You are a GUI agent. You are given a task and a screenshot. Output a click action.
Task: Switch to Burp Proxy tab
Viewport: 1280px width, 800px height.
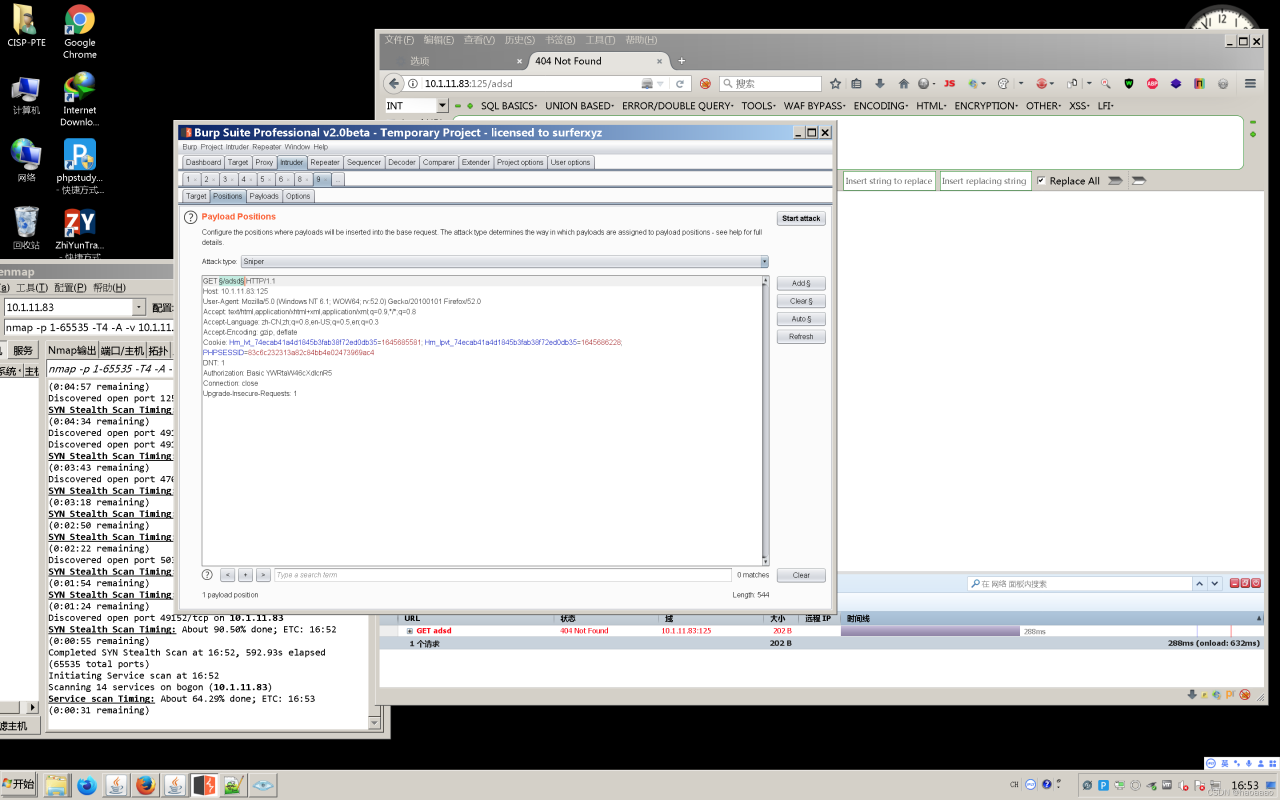coord(264,162)
